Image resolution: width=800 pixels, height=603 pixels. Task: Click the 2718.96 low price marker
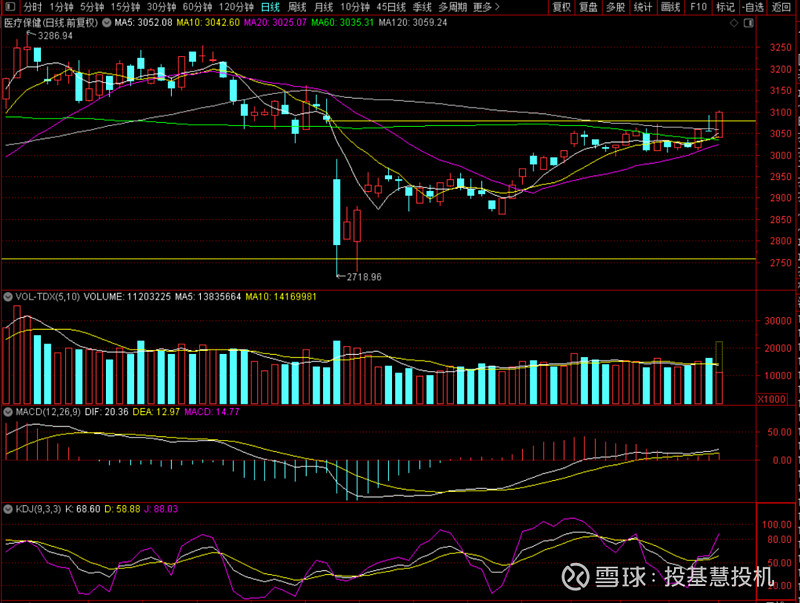point(365,276)
